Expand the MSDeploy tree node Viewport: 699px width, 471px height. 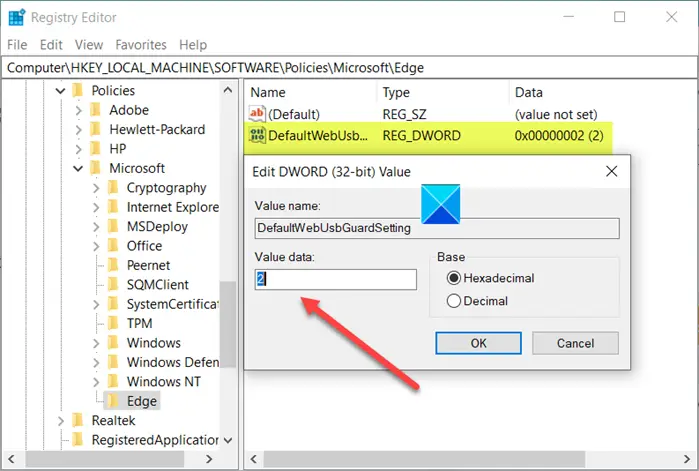(96, 227)
